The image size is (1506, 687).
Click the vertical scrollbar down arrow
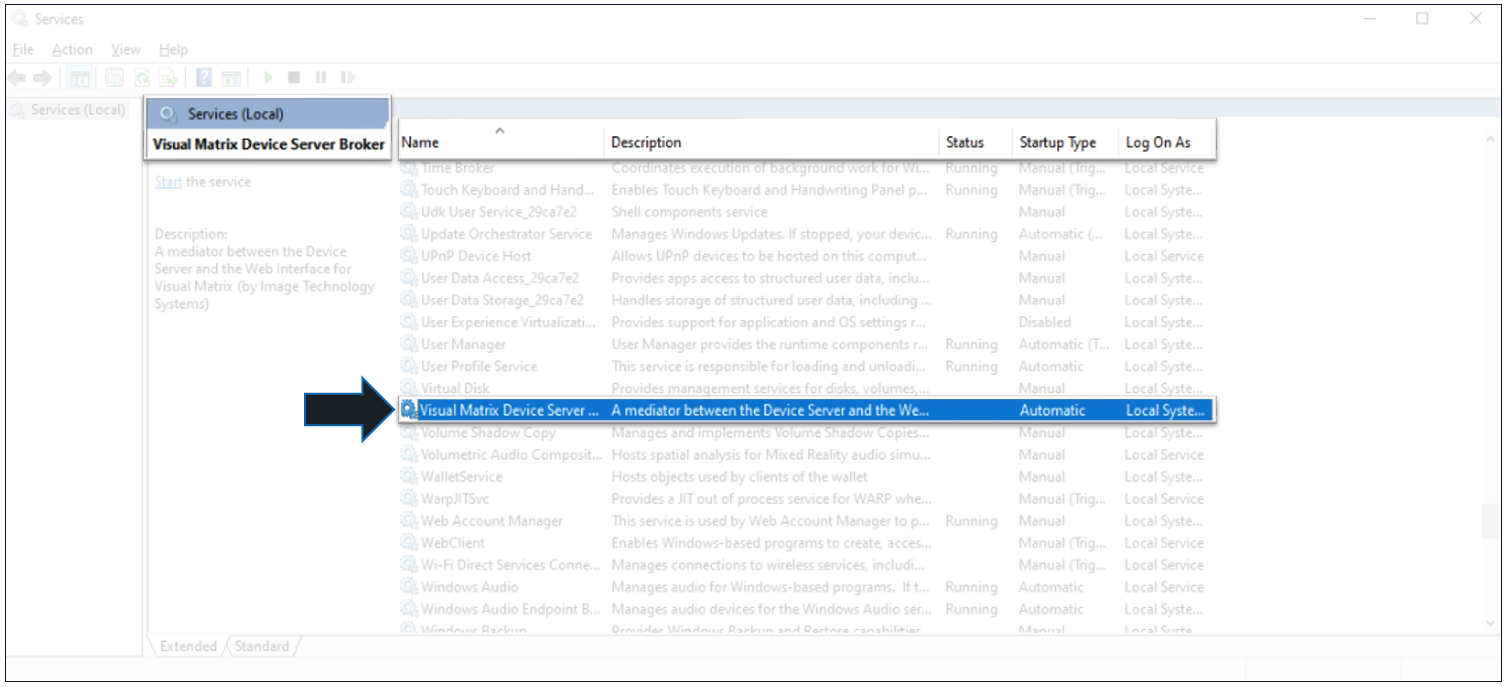click(1491, 622)
